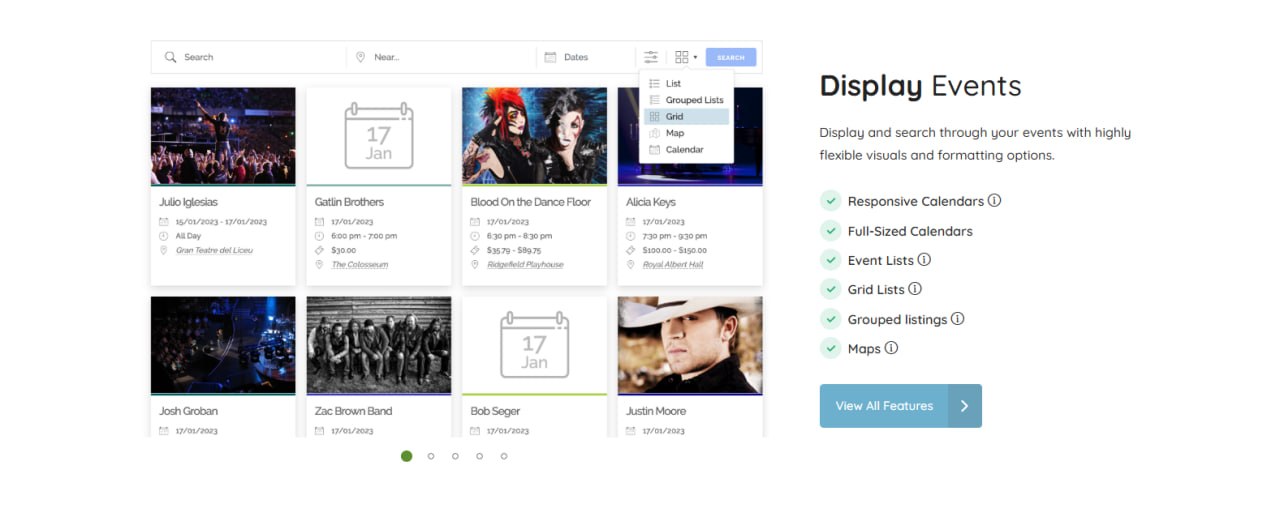Open the Dates picker field

point(586,57)
